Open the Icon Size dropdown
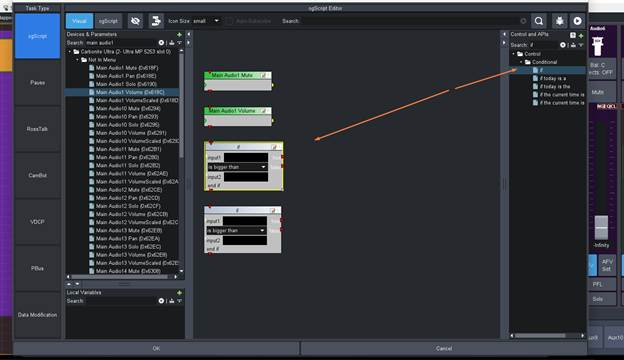Image resolution: width=624 pixels, height=360 pixels. tap(206, 21)
